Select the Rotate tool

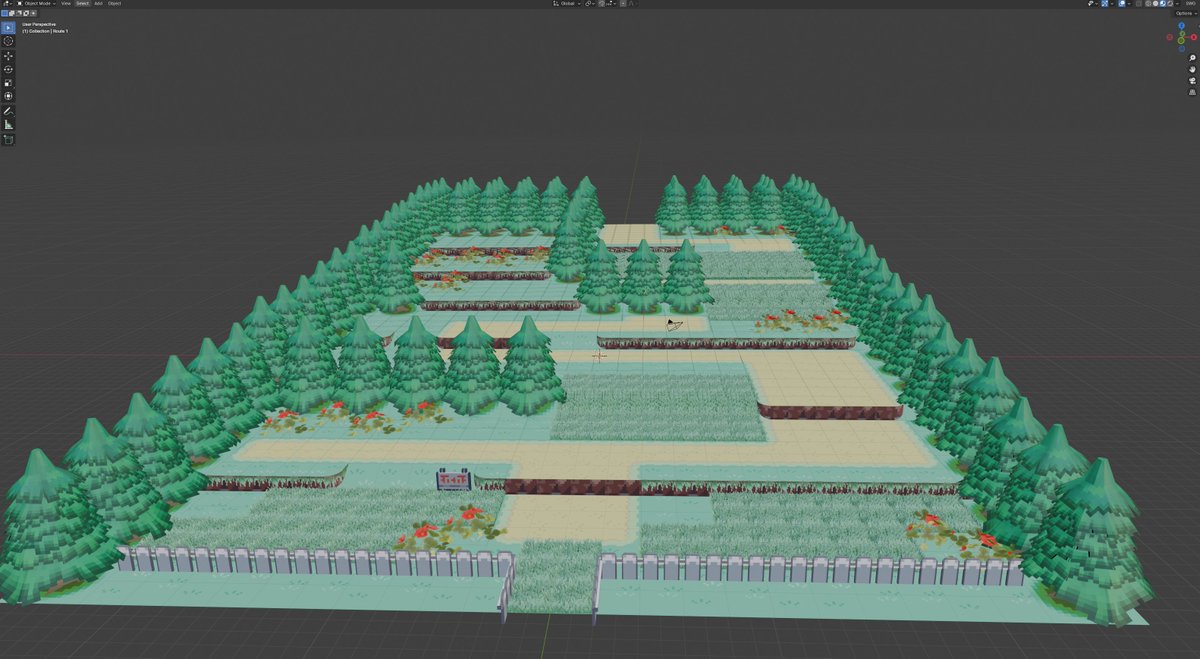click(8, 69)
